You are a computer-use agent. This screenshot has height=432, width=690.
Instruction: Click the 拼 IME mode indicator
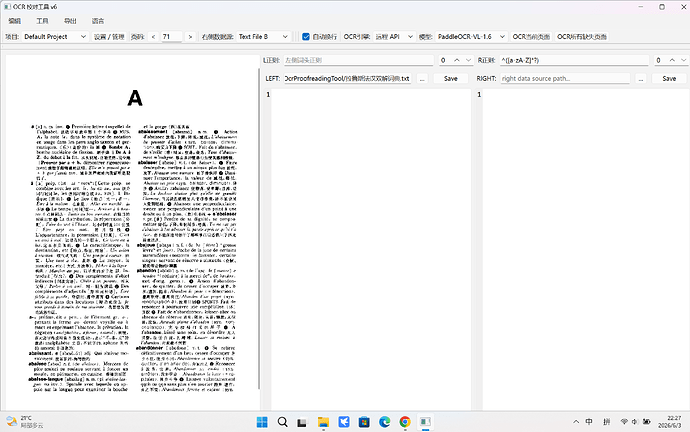click(607, 422)
